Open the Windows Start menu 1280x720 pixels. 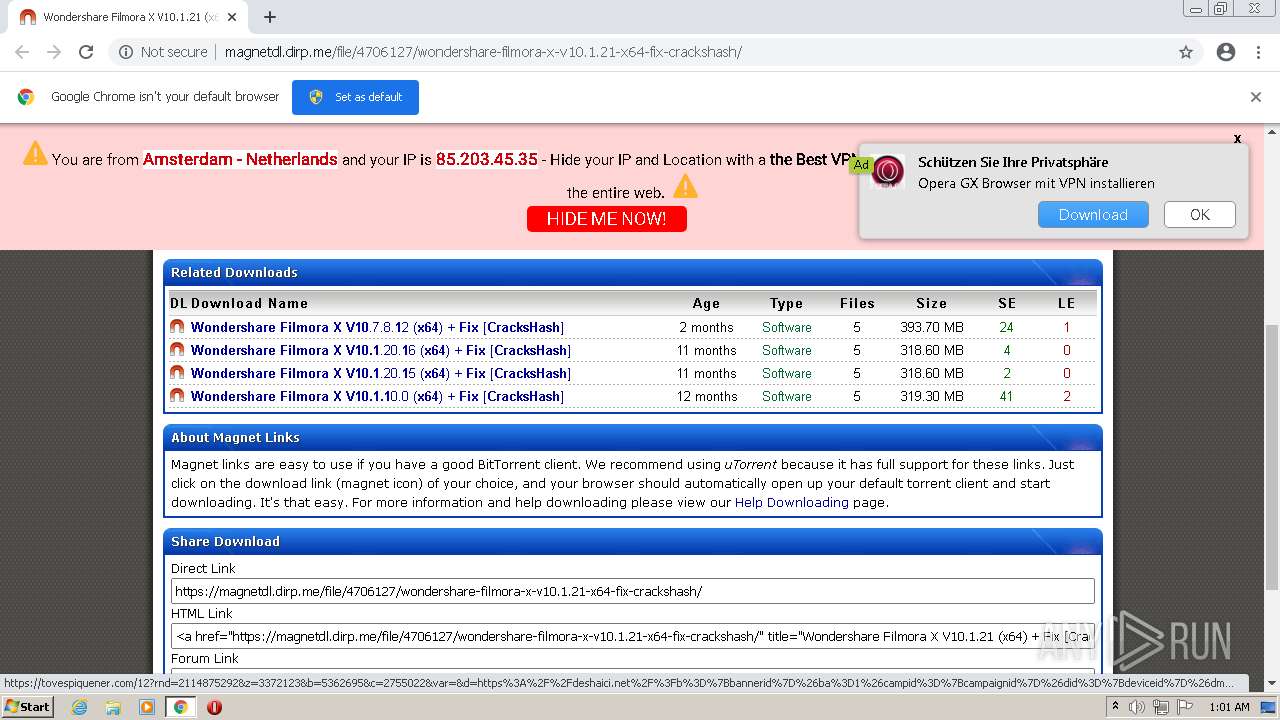click(27, 706)
